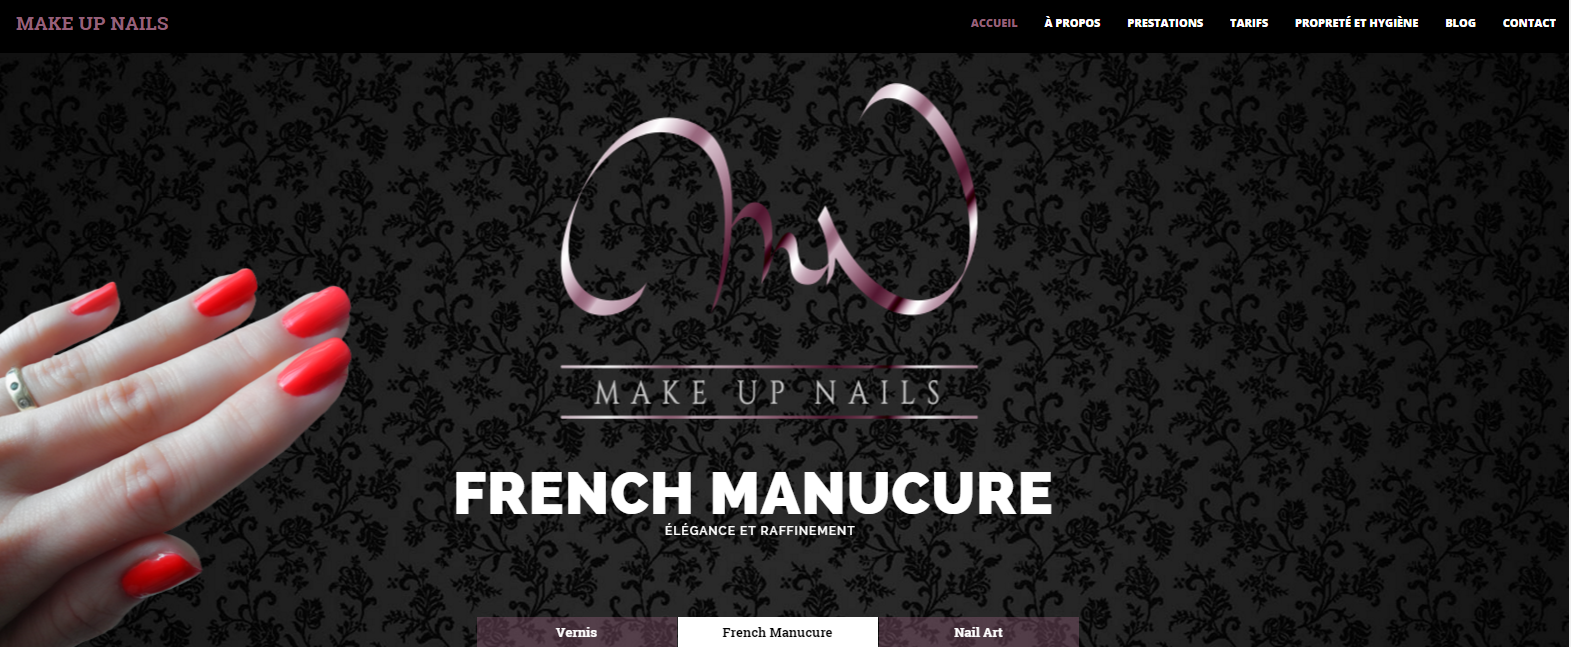This screenshot has width=1571, height=647.
Task: Click the pink swirl MUN logo emblem
Action: click(768, 200)
